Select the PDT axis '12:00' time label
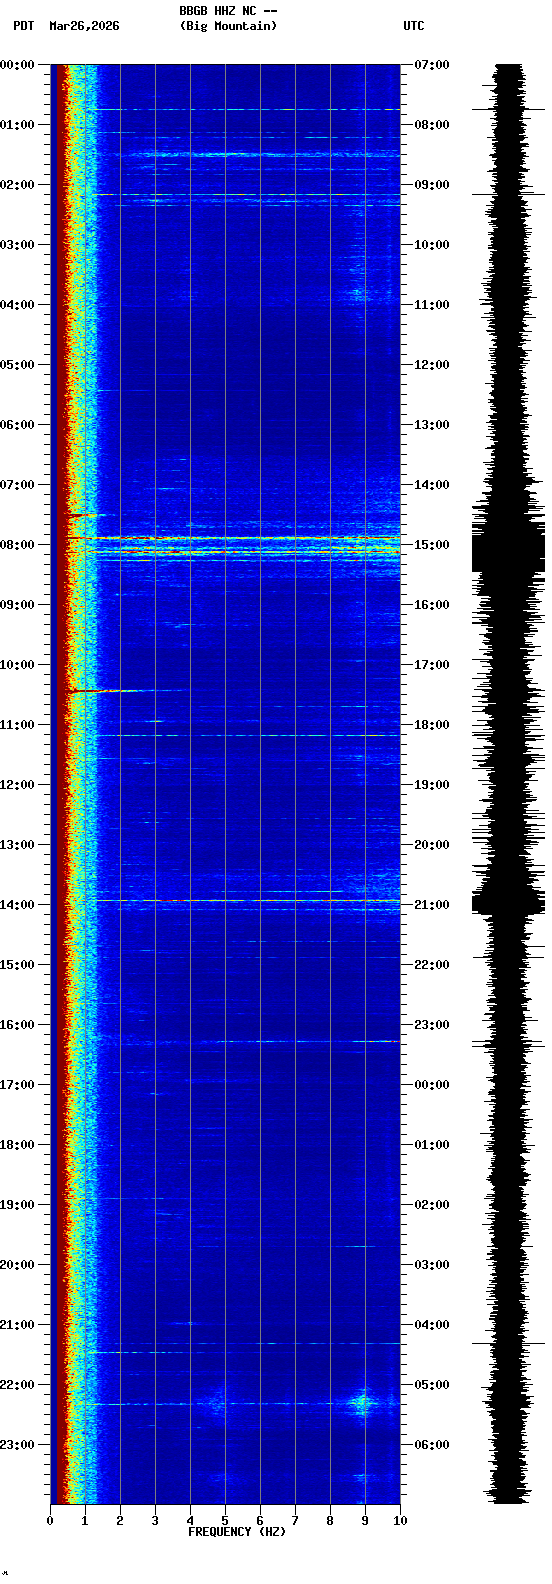Screen dimensions: 552x1584 pyautogui.click(x=17, y=785)
